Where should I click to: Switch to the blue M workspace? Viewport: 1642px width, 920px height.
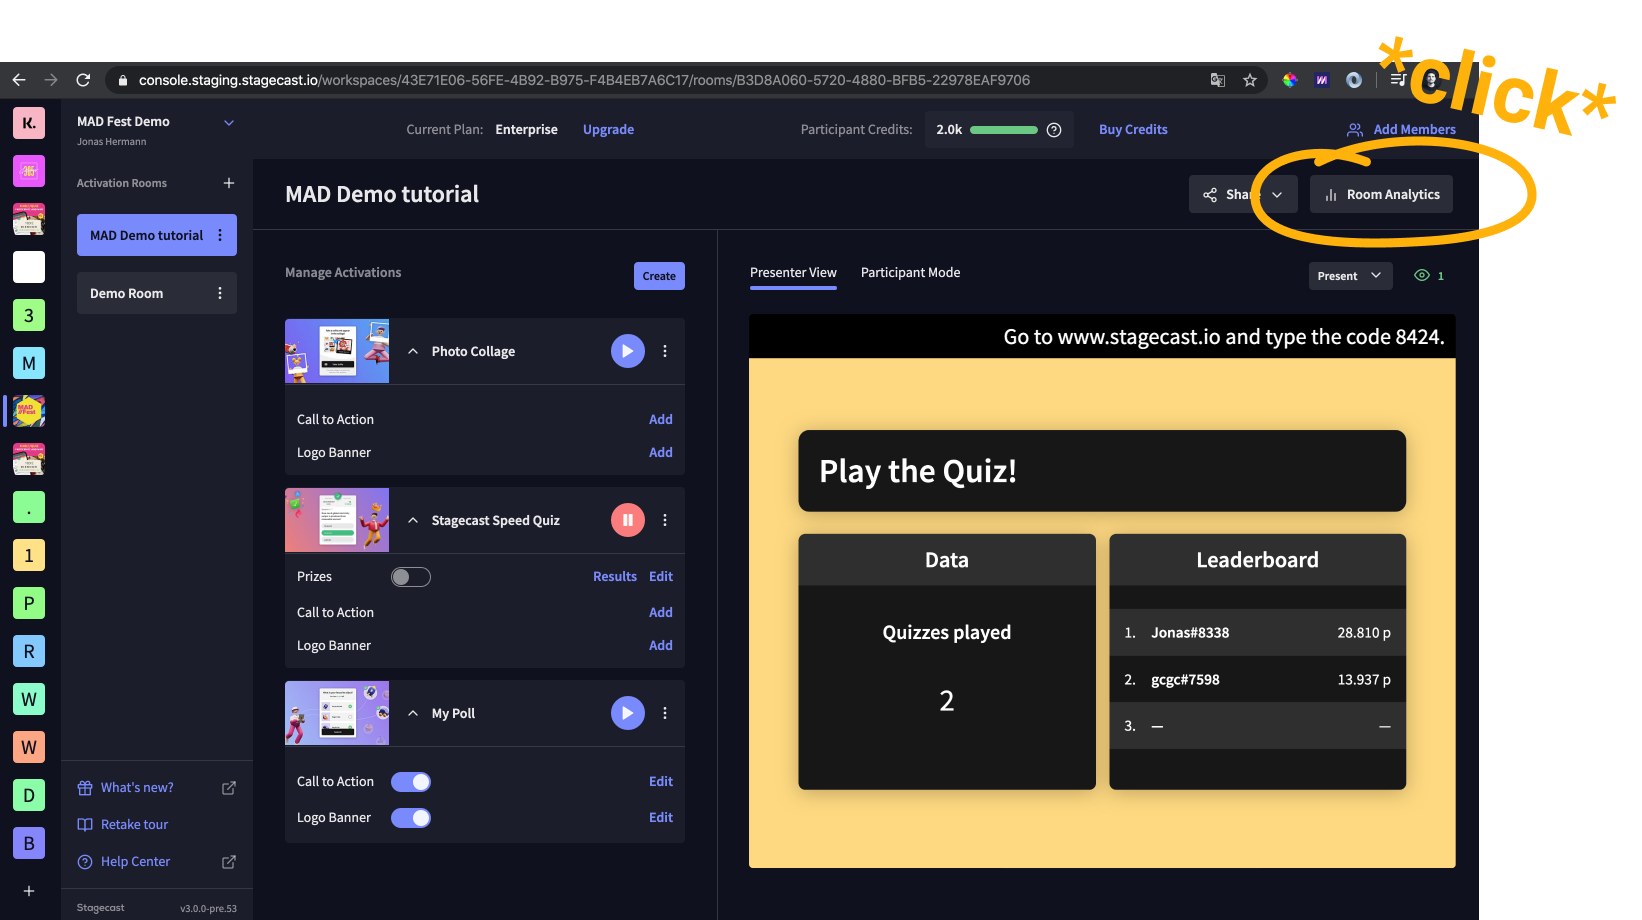tap(29, 363)
